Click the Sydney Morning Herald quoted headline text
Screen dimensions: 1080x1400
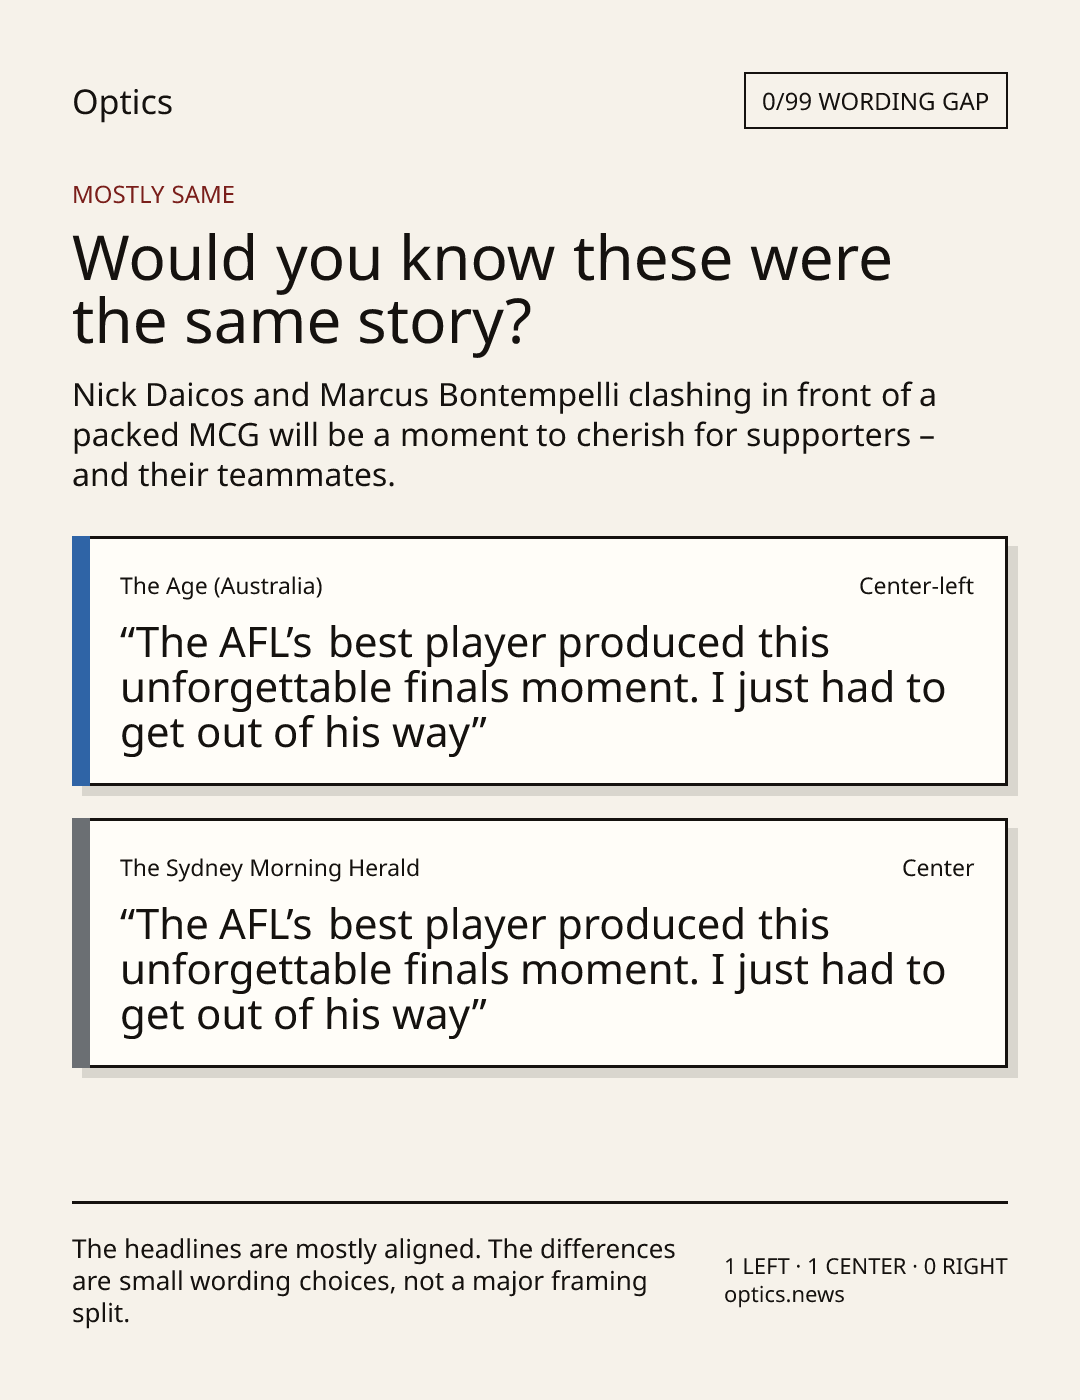click(x=533, y=970)
